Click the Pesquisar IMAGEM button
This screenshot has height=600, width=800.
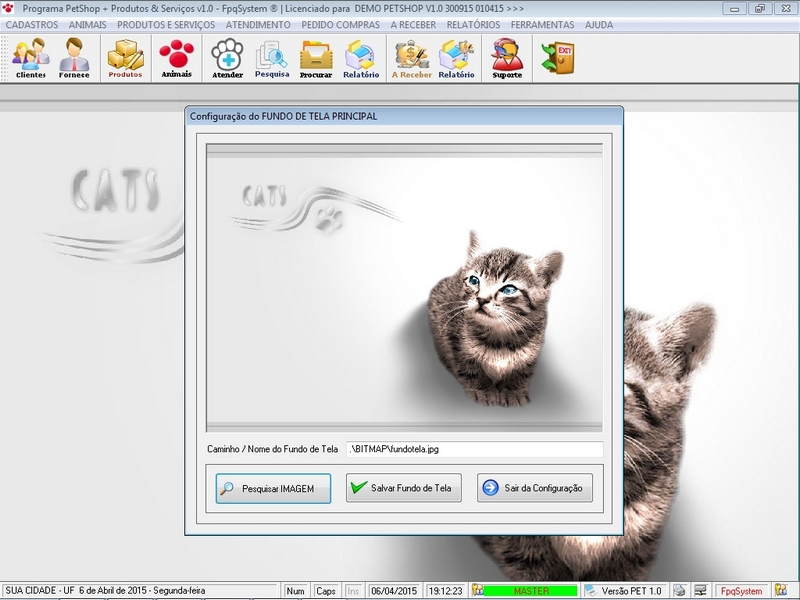(x=273, y=488)
